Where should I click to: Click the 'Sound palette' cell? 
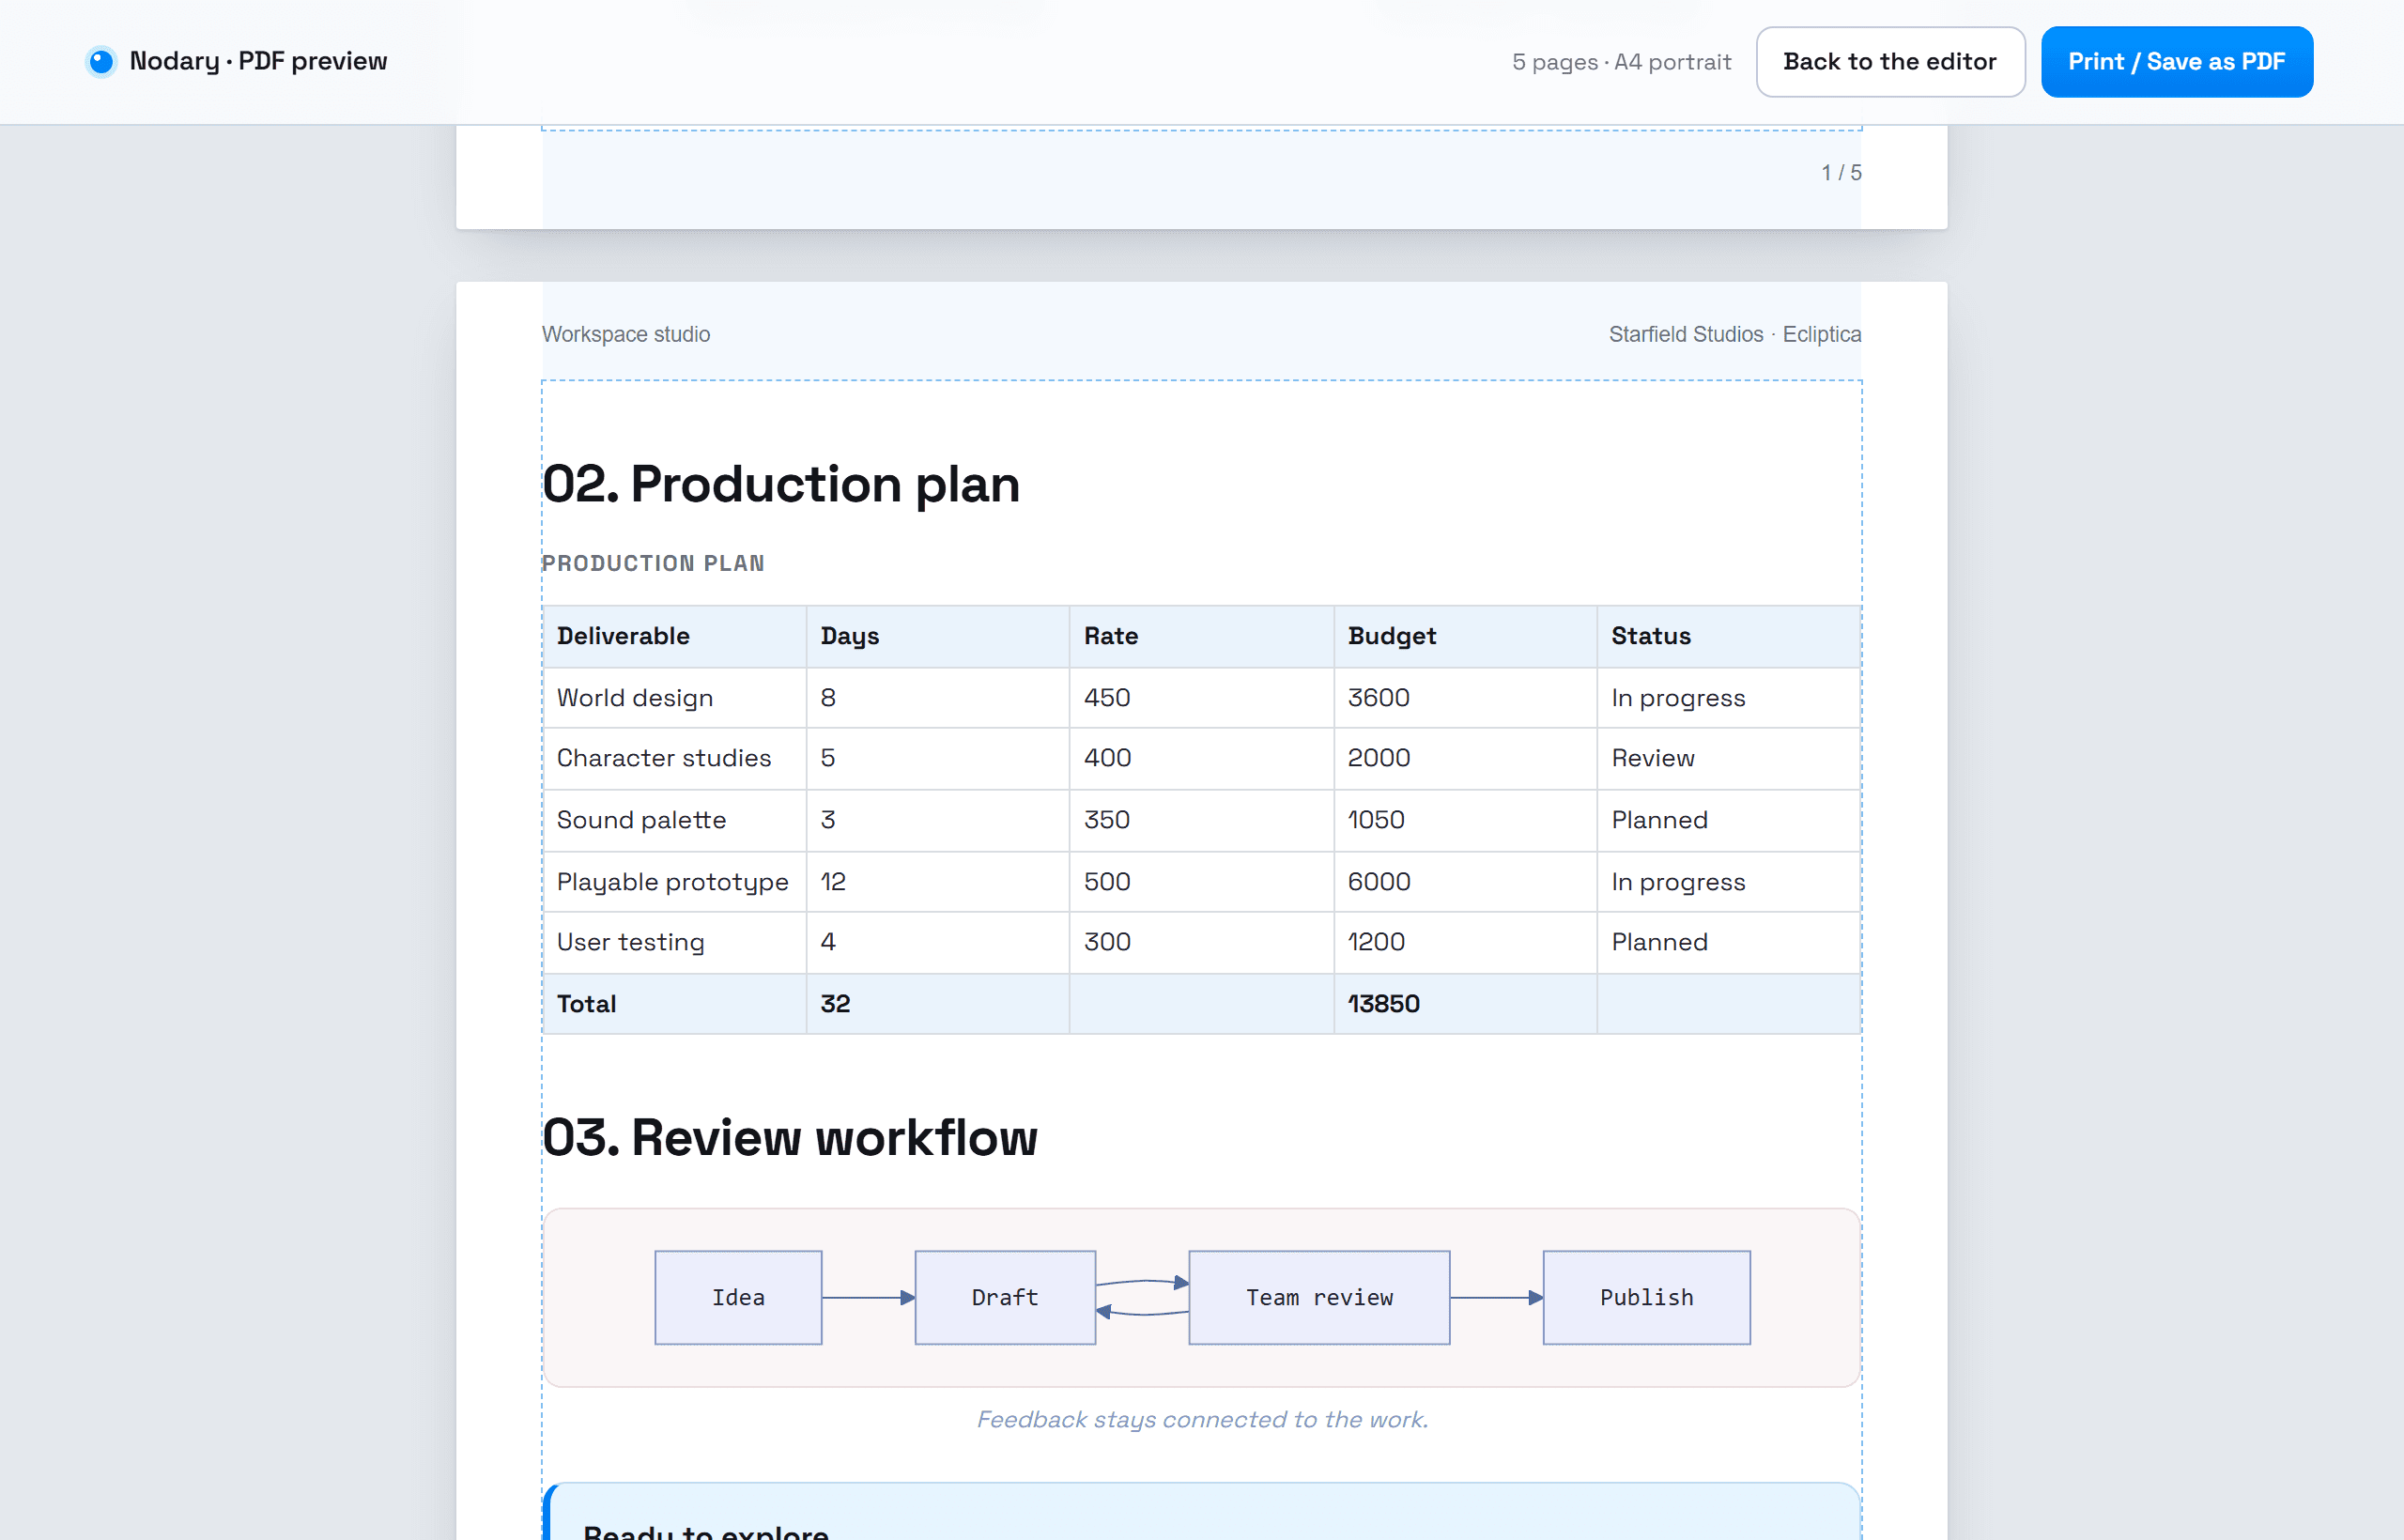pos(675,820)
